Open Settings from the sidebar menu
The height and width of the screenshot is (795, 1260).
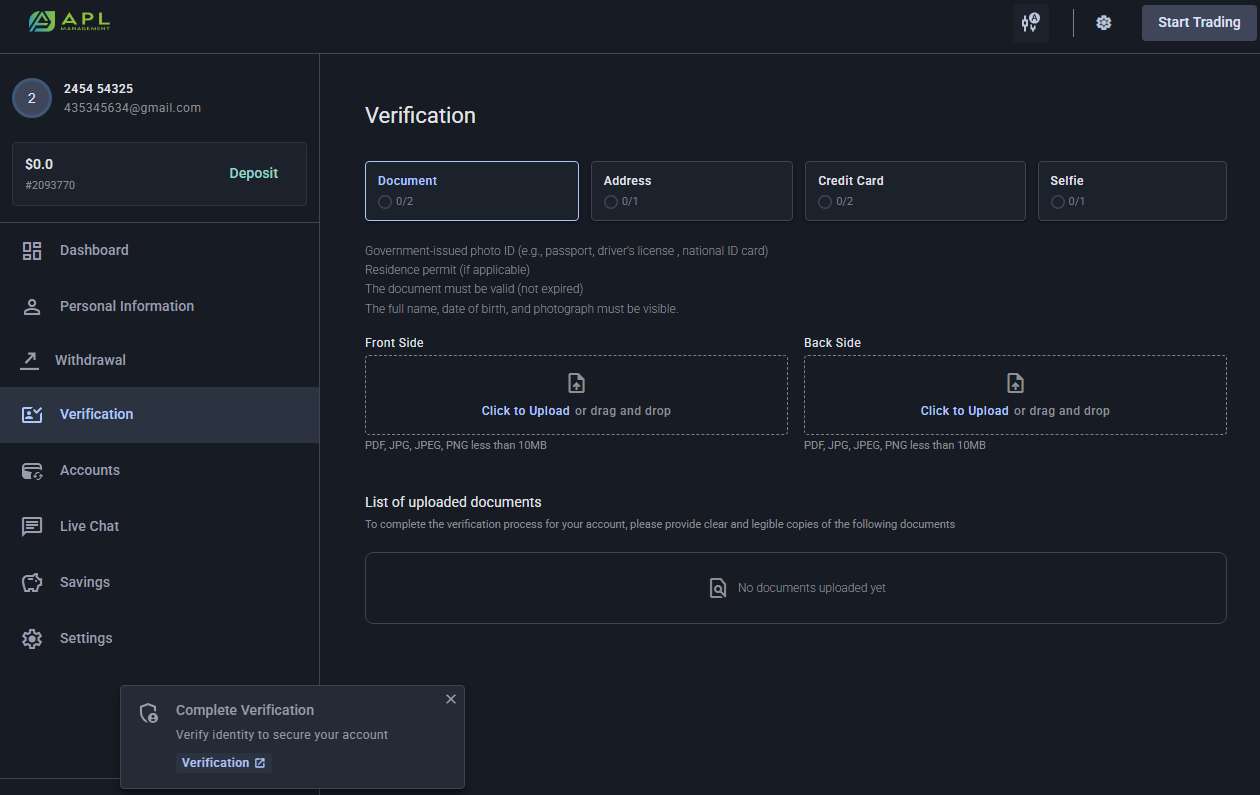point(86,638)
